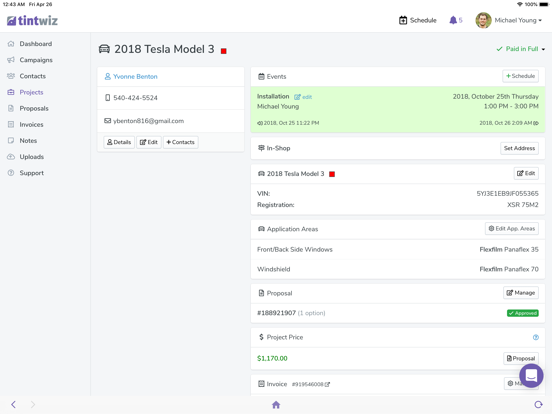
Task: Open Support in the sidebar
Action: click(x=32, y=173)
